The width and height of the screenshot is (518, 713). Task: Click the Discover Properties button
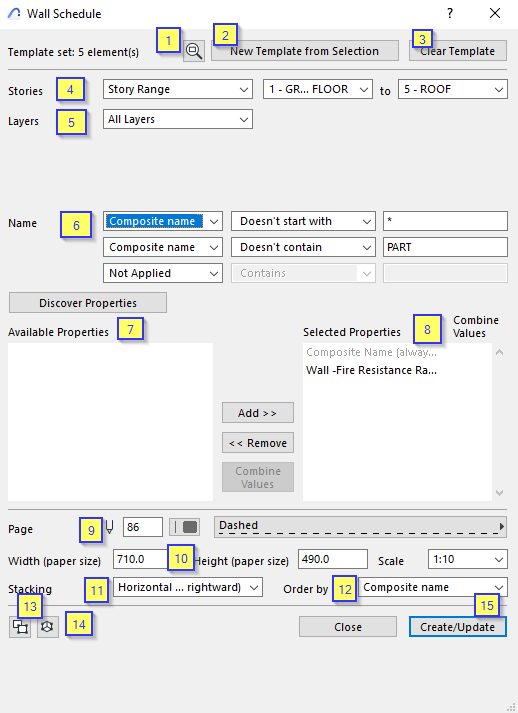[x=88, y=303]
